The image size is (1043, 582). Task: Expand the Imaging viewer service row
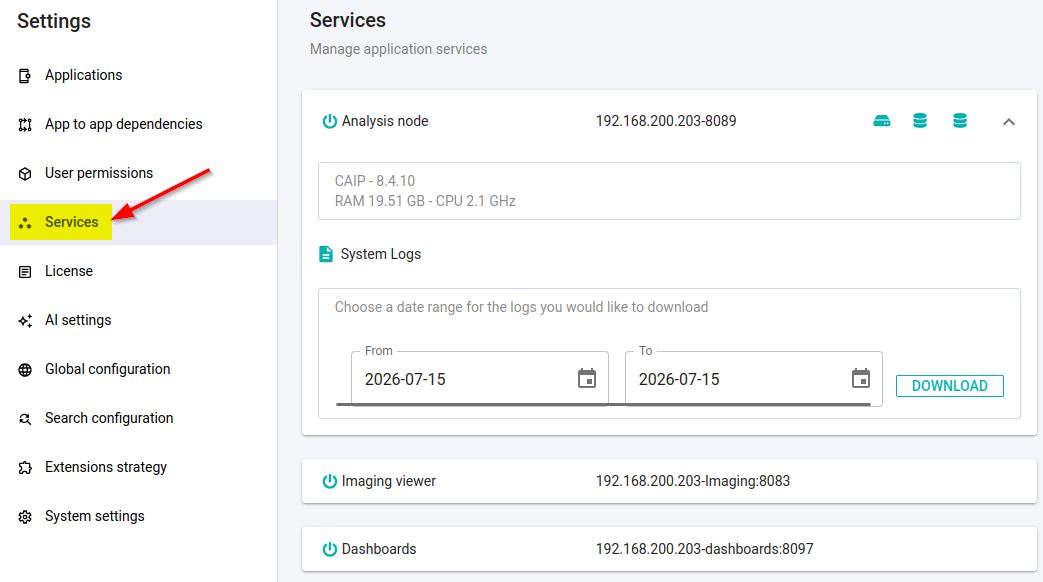pos(669,481)
